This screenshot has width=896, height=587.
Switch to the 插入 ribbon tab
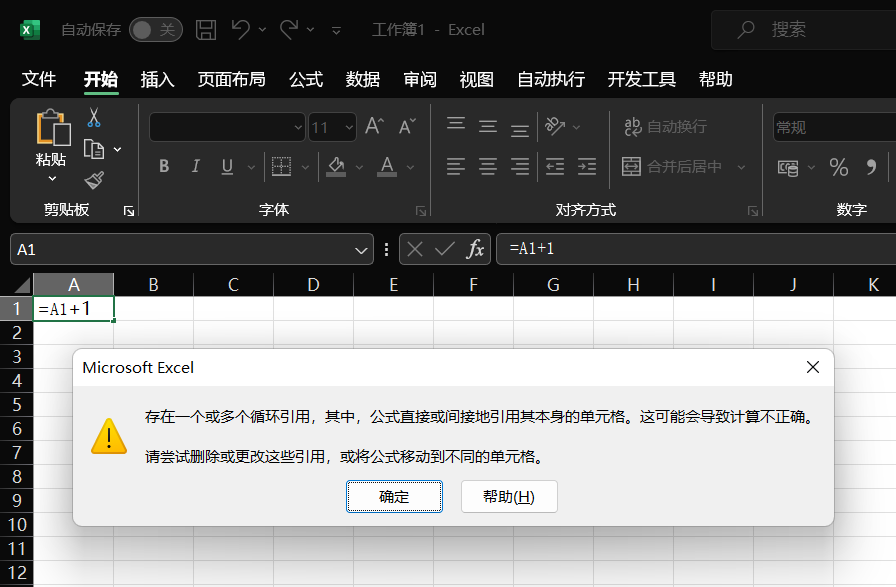pyautogui.click(x=157, y=79)
